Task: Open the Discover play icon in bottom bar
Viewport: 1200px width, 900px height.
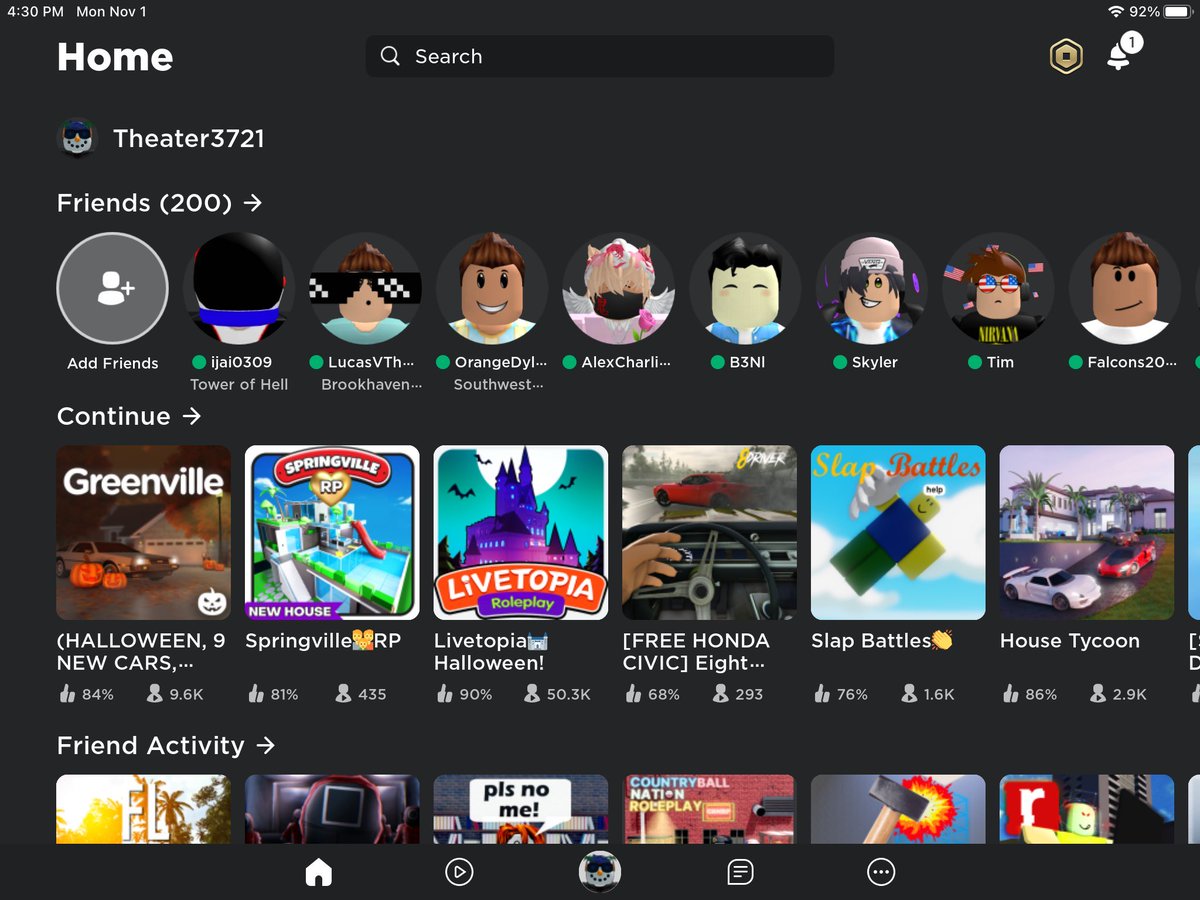Action: 458,873
